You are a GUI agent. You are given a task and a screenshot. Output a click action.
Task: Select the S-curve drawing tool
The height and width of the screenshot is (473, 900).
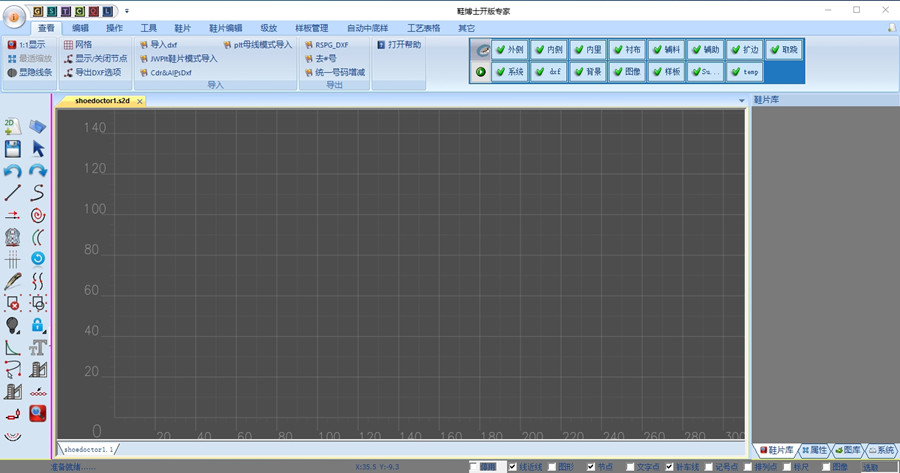tap(38, 193)
